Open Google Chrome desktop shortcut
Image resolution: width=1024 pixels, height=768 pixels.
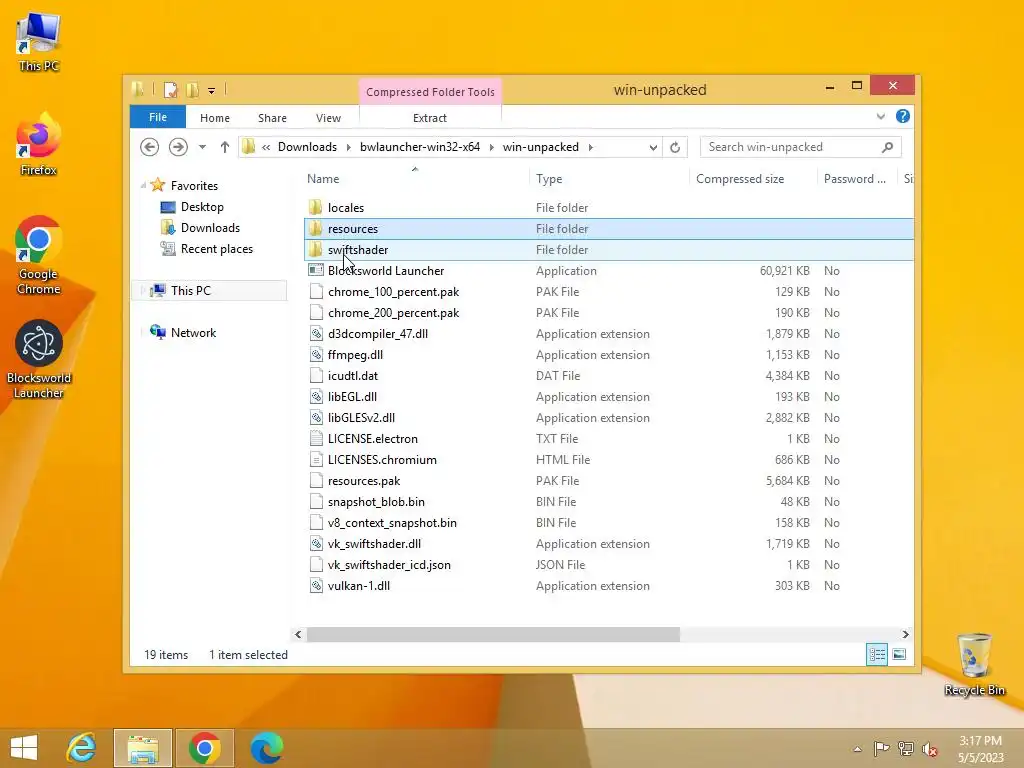click(x=39, y=255)
